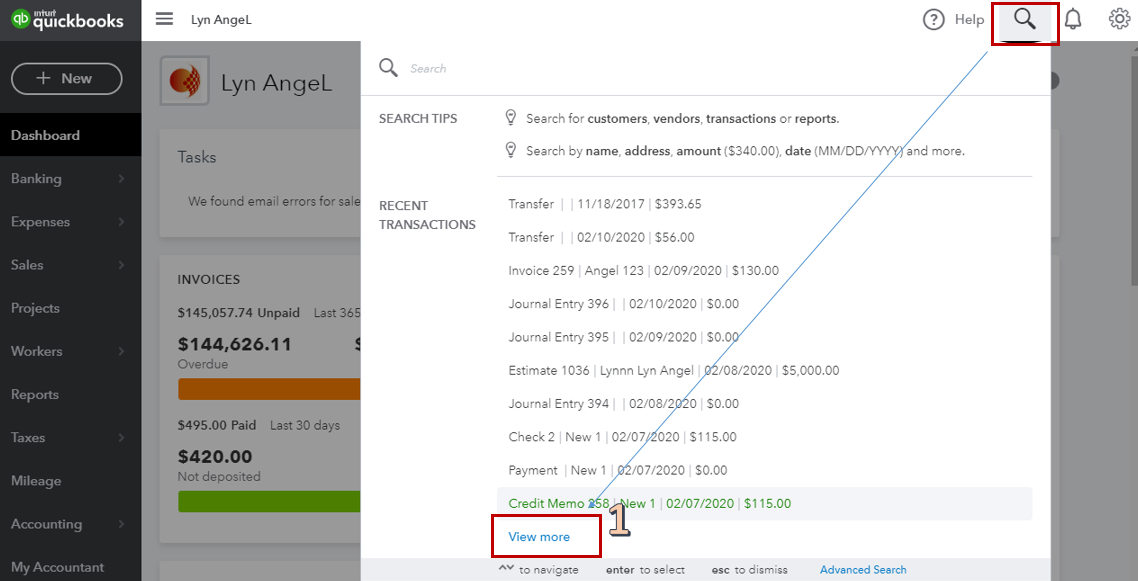The width and height of the screenshot is (1138, 581).
Task: Click the View more link
Action: pyautogui.click(x=539, y=537)
